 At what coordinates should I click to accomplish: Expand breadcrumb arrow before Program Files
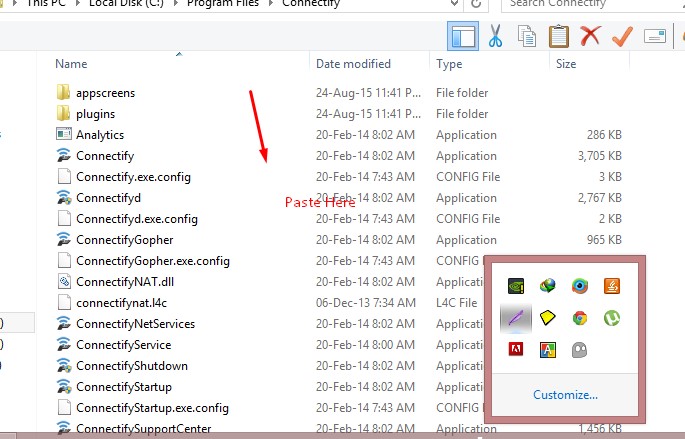[176, 3]
